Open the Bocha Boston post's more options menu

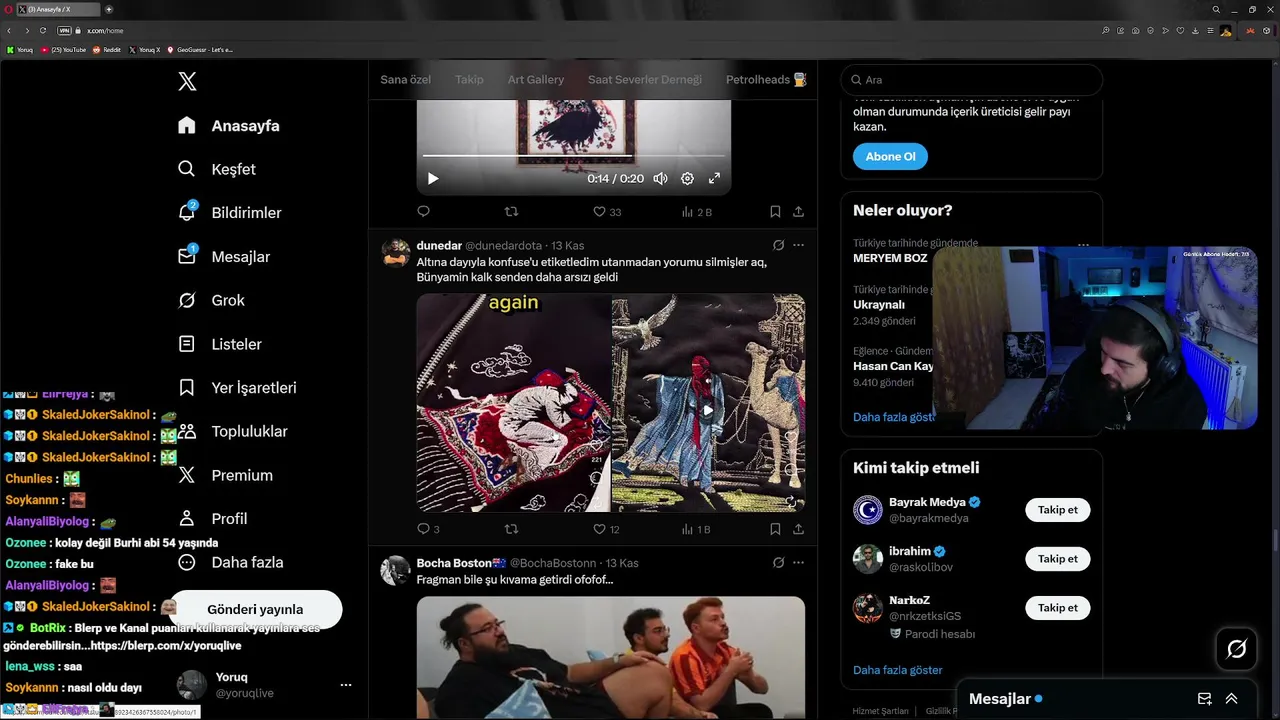pyautogui.click(x=798, y=563)
